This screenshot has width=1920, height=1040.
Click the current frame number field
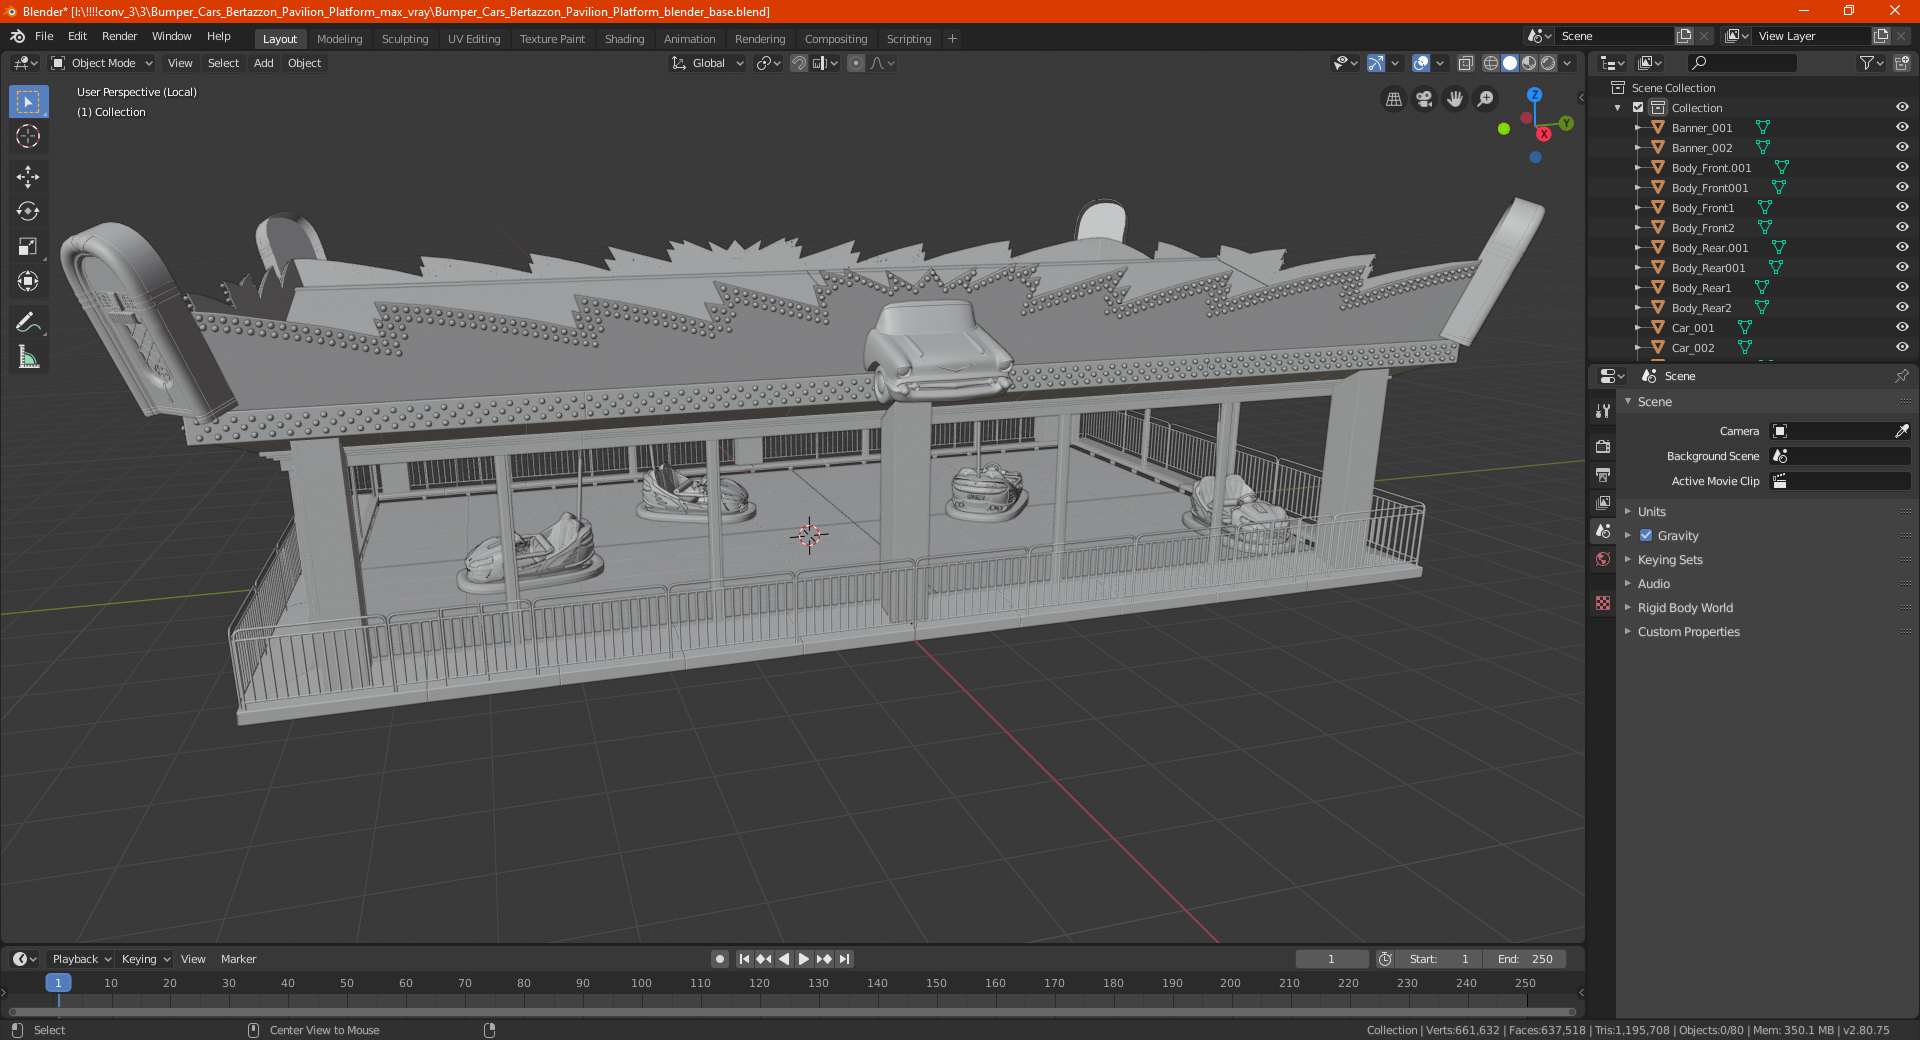(x=1331, y=959)
